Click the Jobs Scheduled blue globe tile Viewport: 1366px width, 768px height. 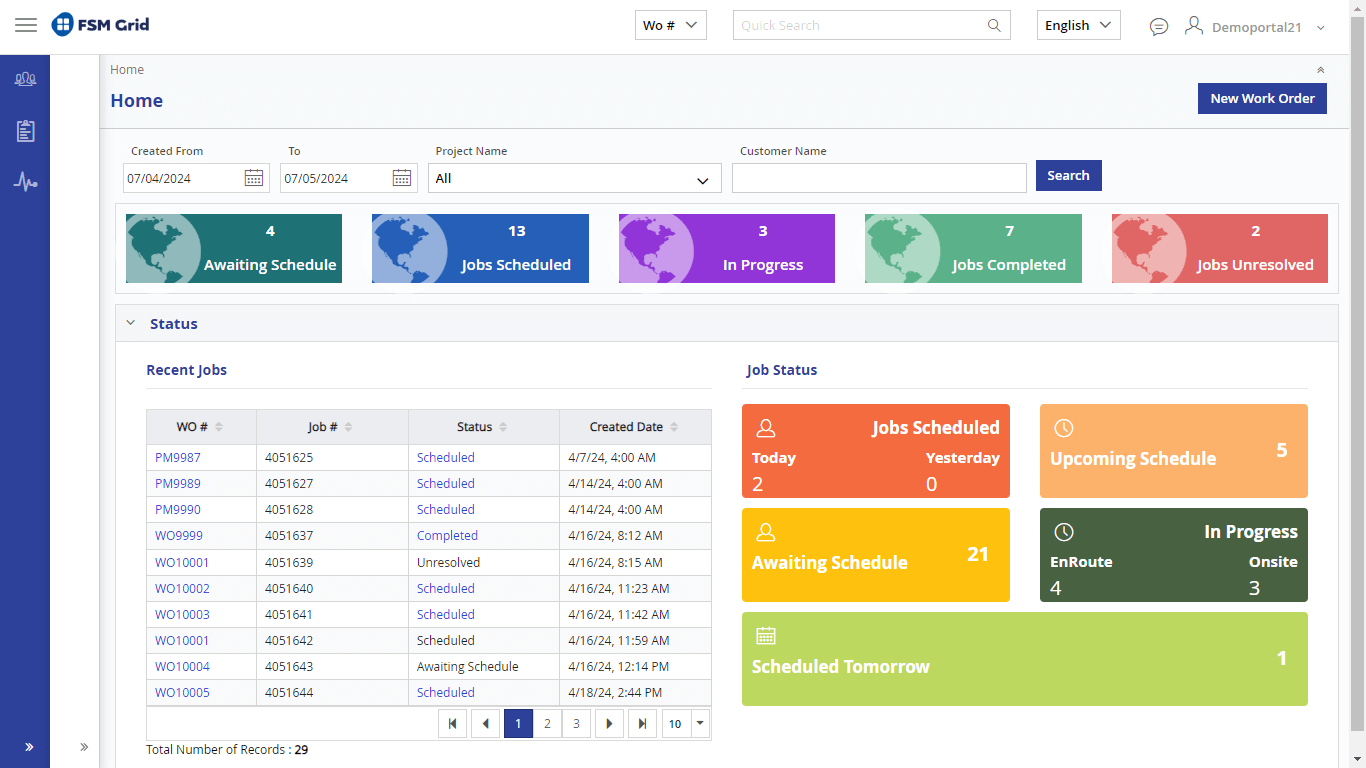[480, 248]
